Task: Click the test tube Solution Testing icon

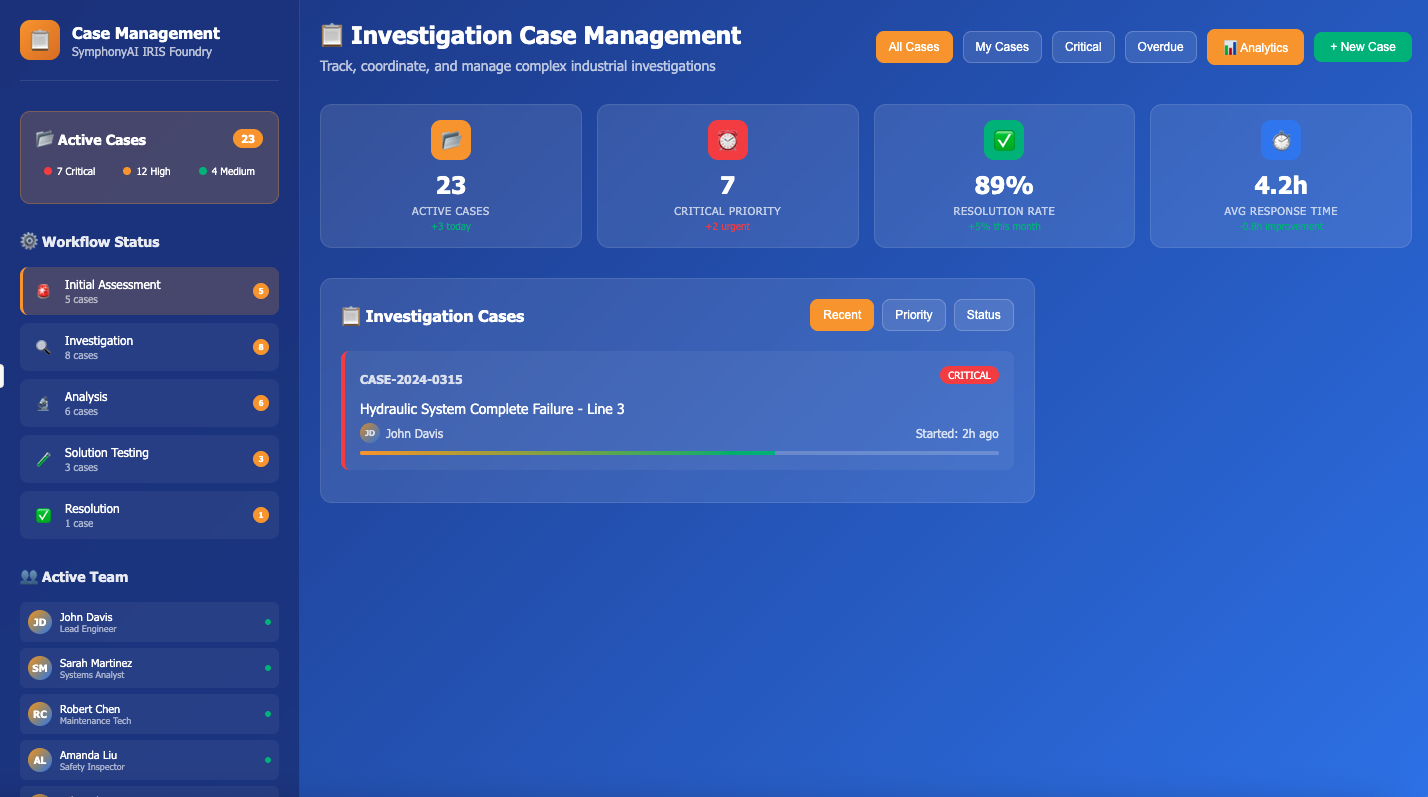Action: click(x=43, y=460)
